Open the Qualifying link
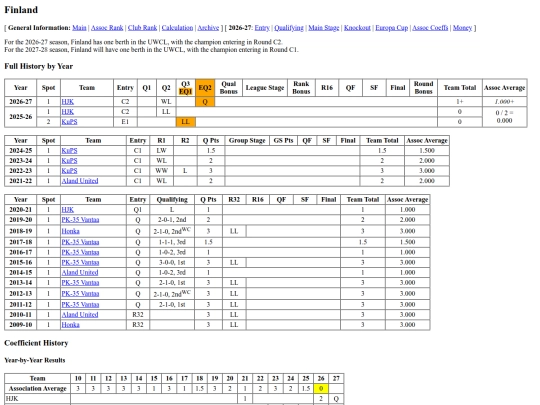 (x=289, y=28)
